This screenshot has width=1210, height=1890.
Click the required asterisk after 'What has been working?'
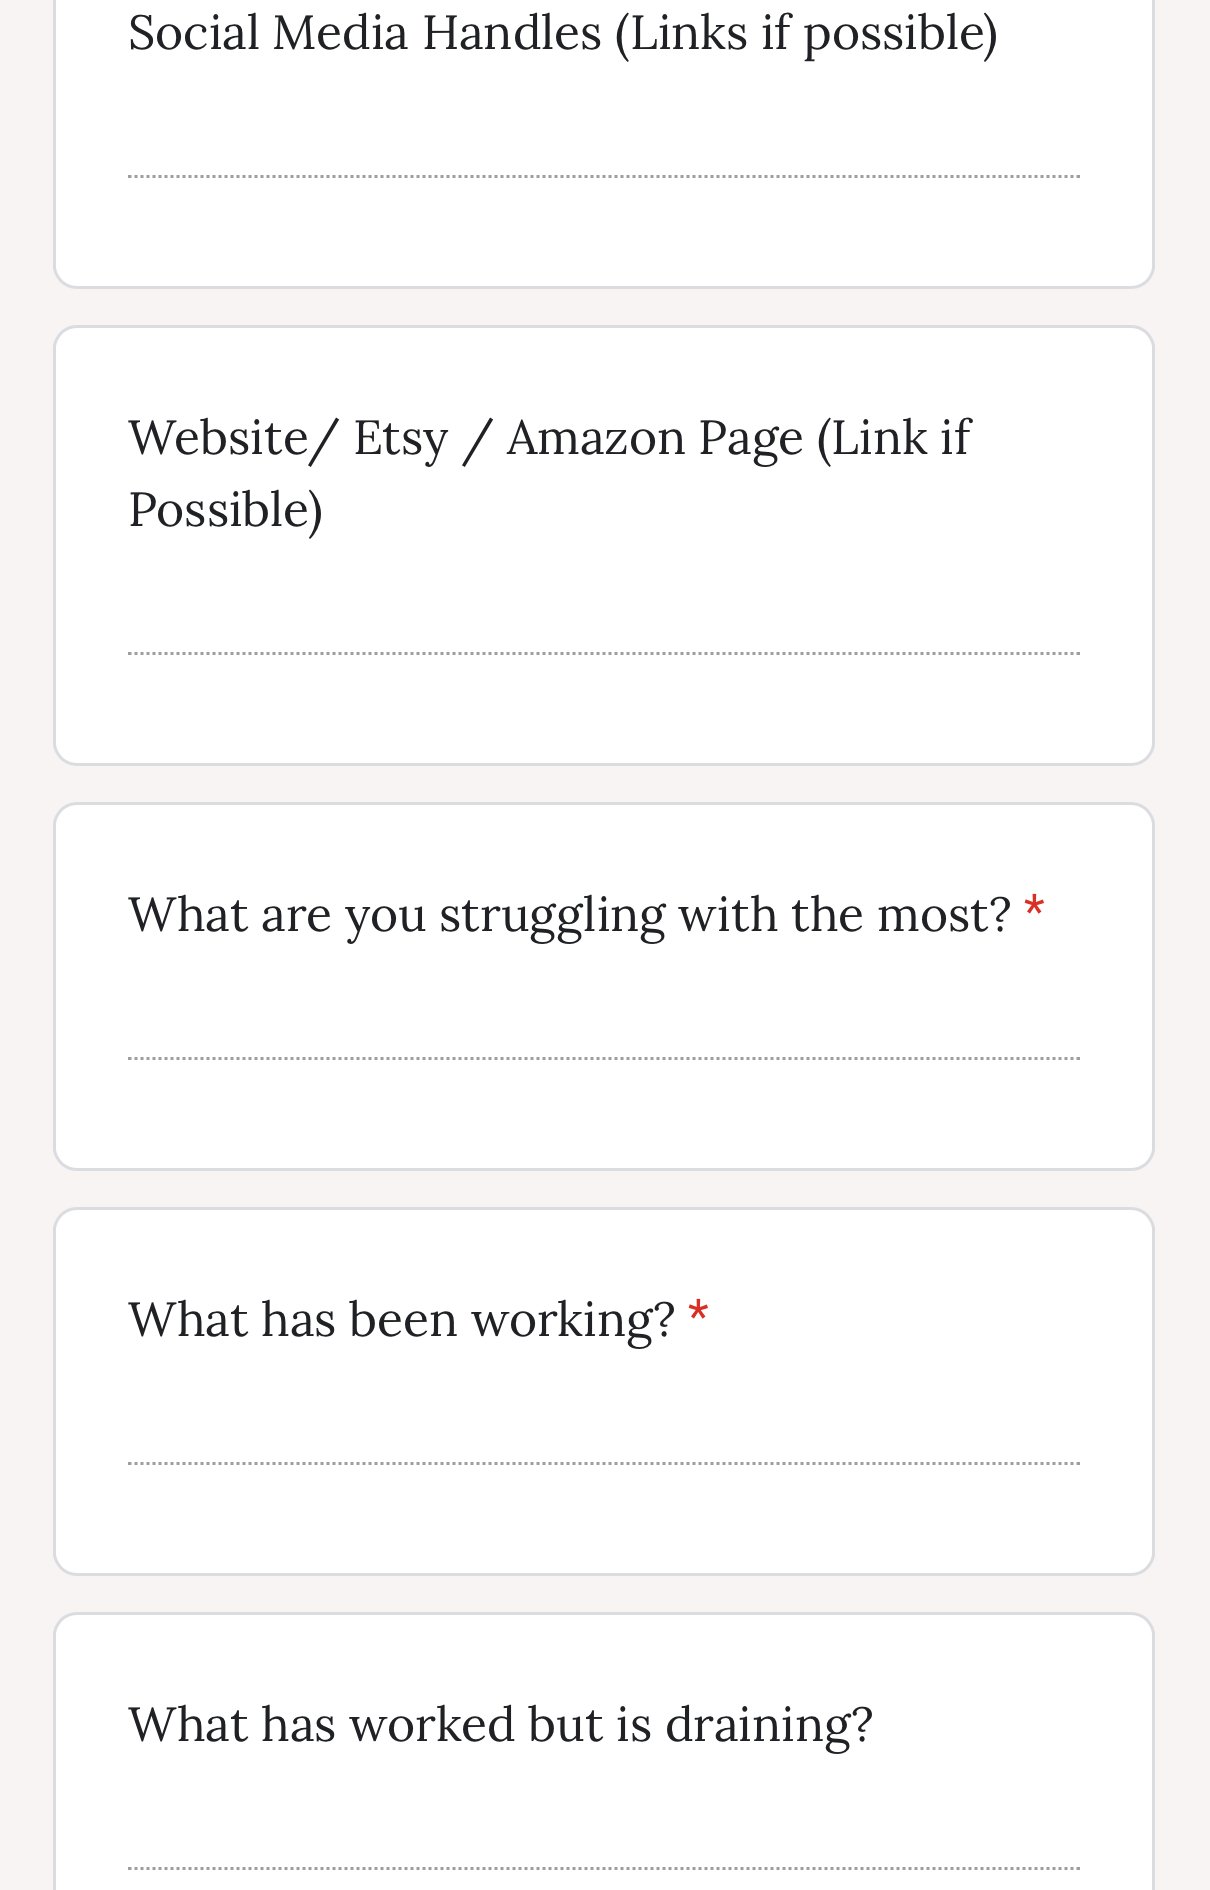698,1316
